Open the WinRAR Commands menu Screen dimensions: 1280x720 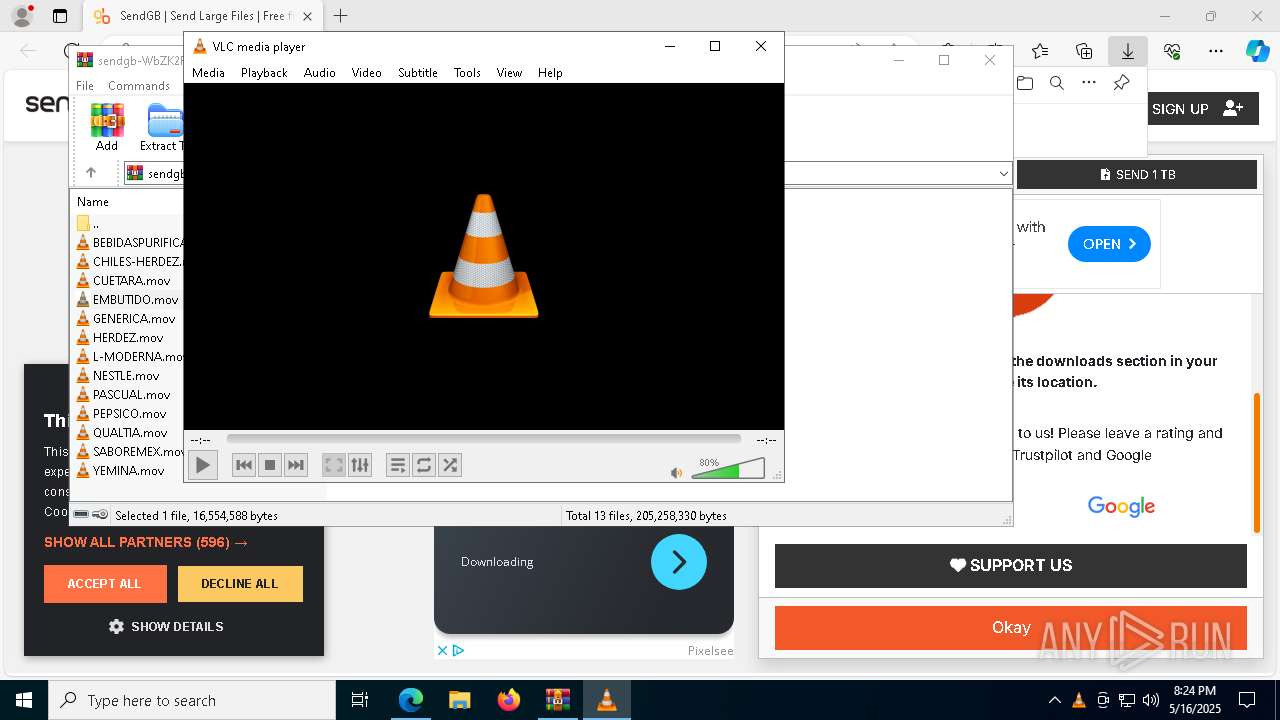[x=139, y=86]
